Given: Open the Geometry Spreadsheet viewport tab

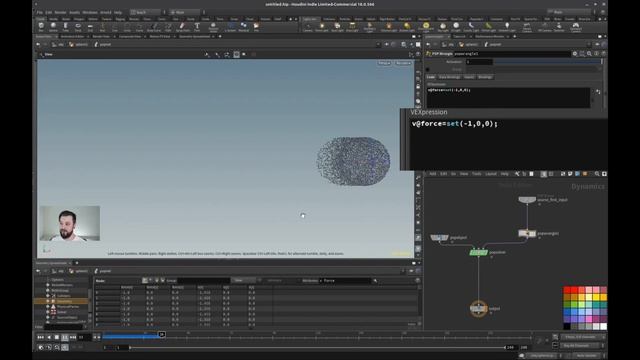Looking at the screenshot, I should coord(194,36).
